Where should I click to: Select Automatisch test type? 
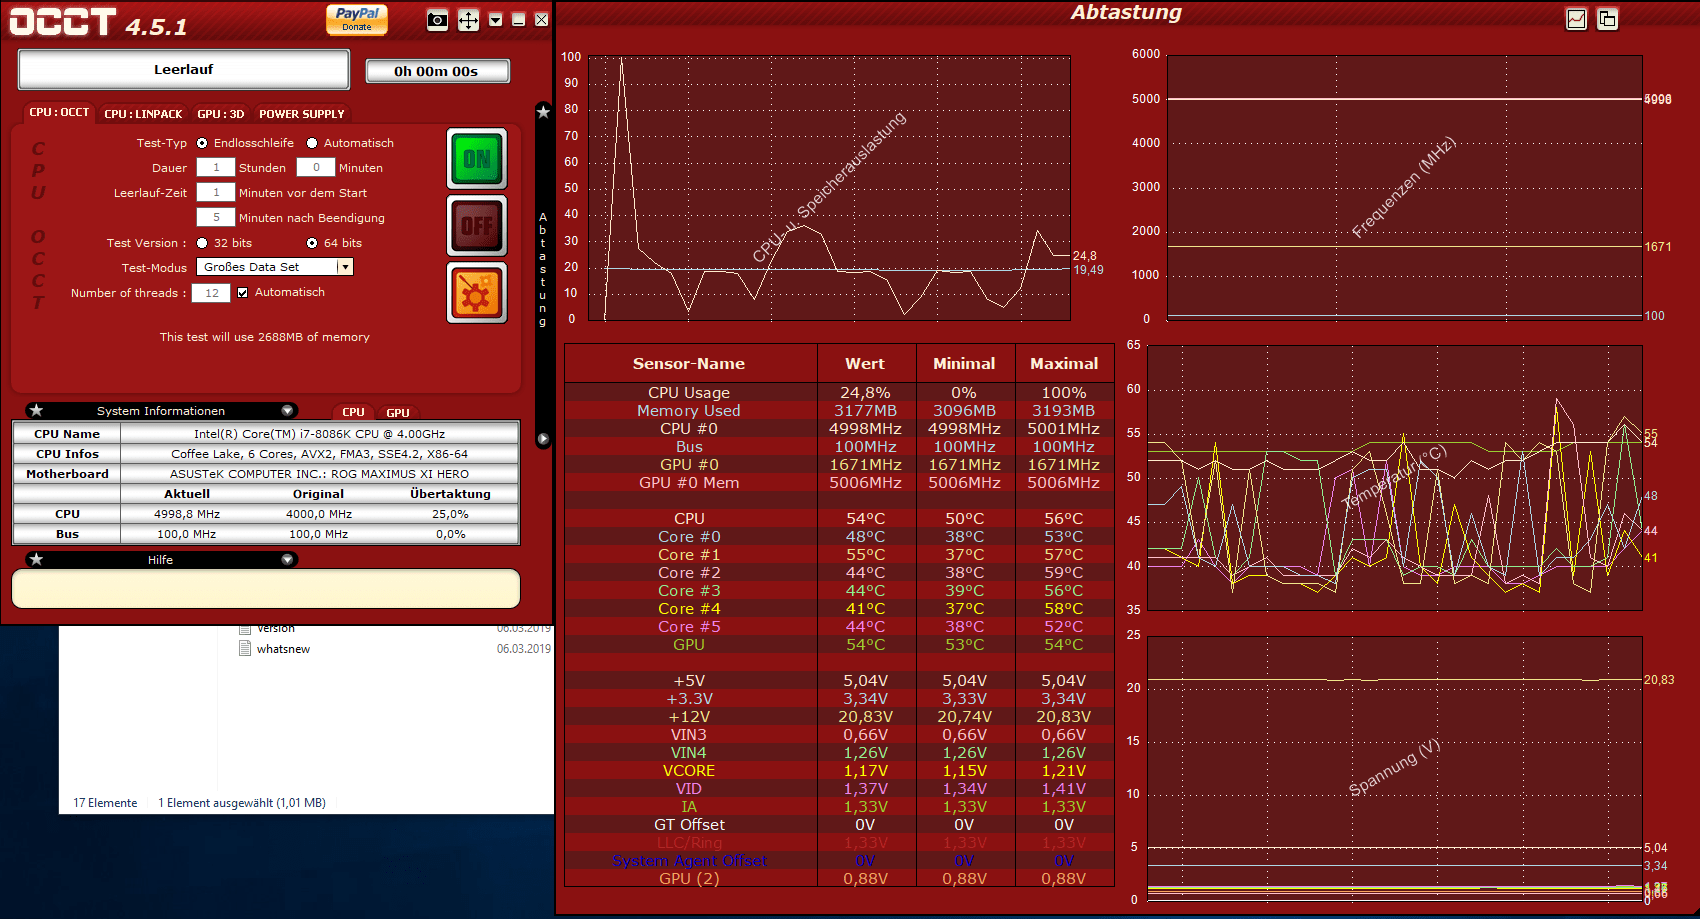click(x=312, y=143)
